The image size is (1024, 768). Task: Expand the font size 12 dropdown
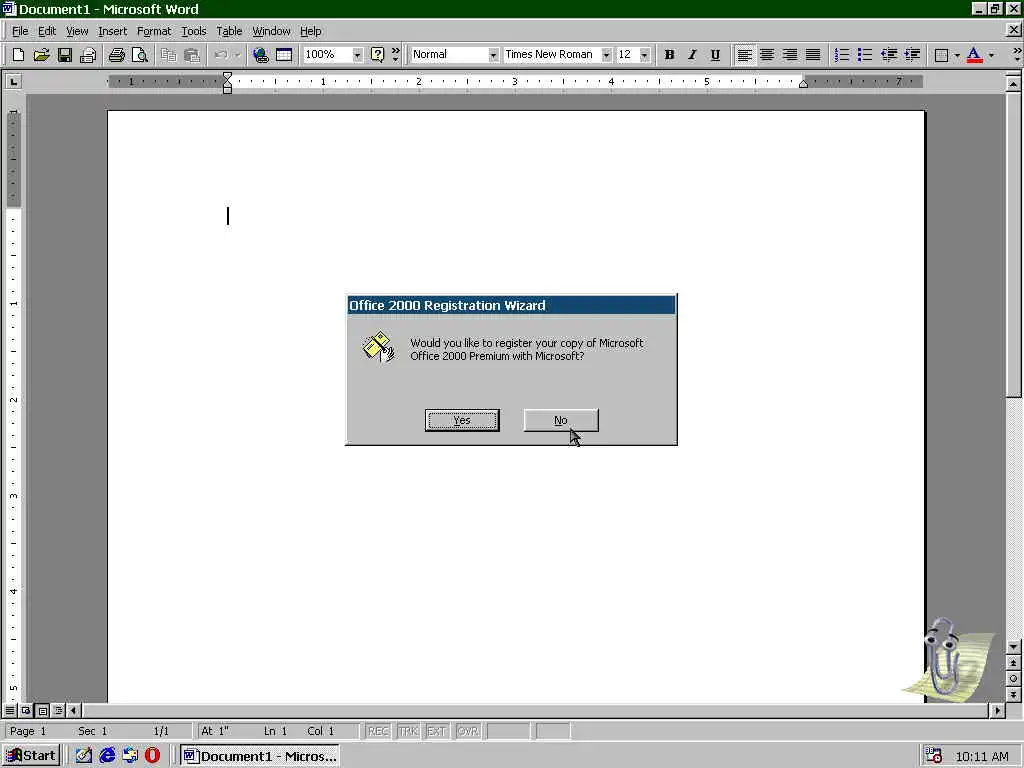pyautogui.click(x=645, y=55)
